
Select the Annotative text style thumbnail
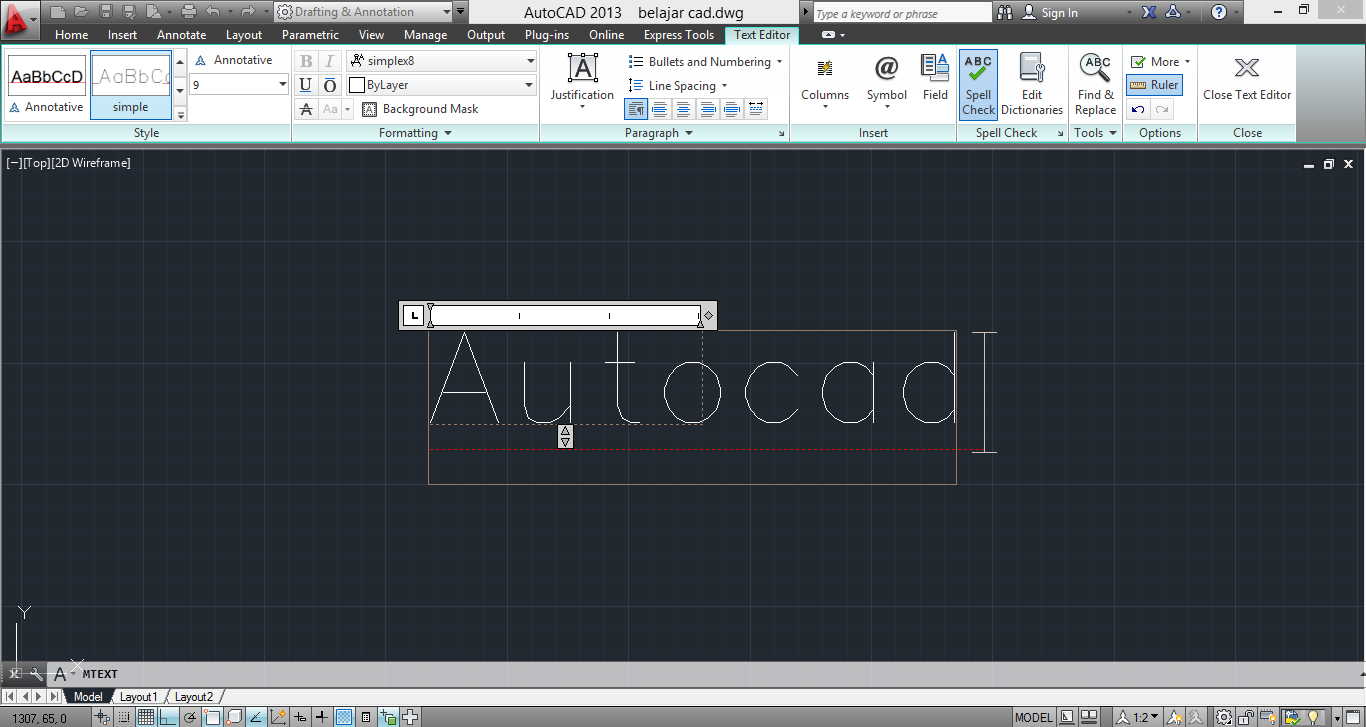(x=47, y=86)
